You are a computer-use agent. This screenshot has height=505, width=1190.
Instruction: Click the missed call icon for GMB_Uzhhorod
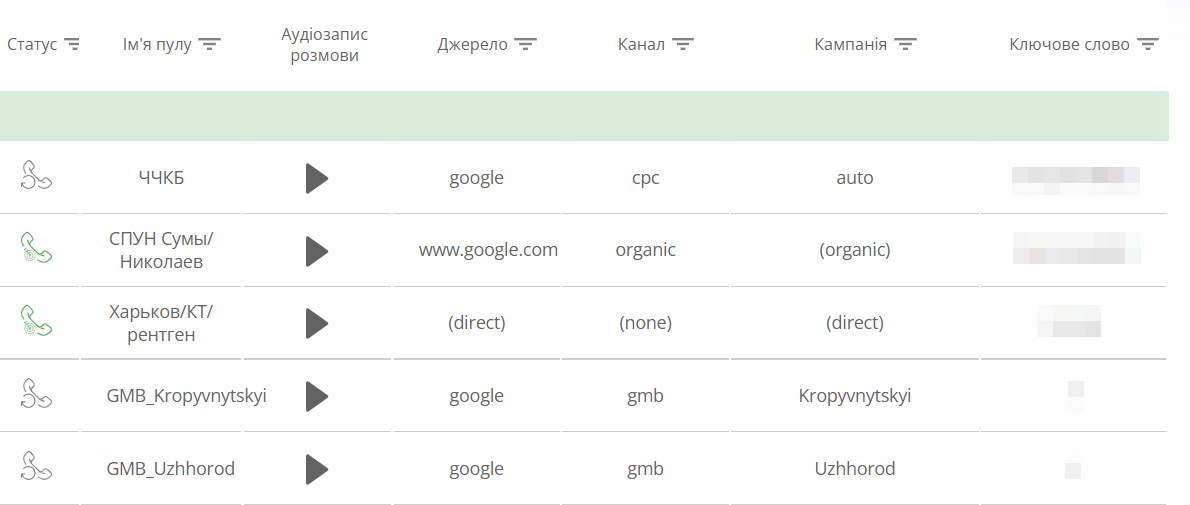(36, 467)
